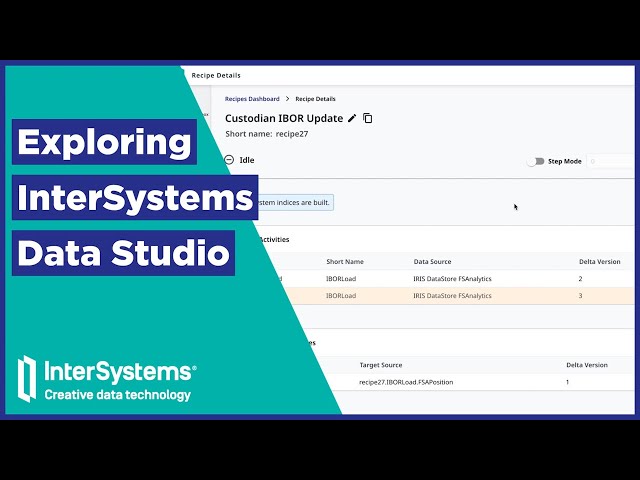Click the Idle status label
This screenshot has height=480, width=640.
[x=247, y=160]
